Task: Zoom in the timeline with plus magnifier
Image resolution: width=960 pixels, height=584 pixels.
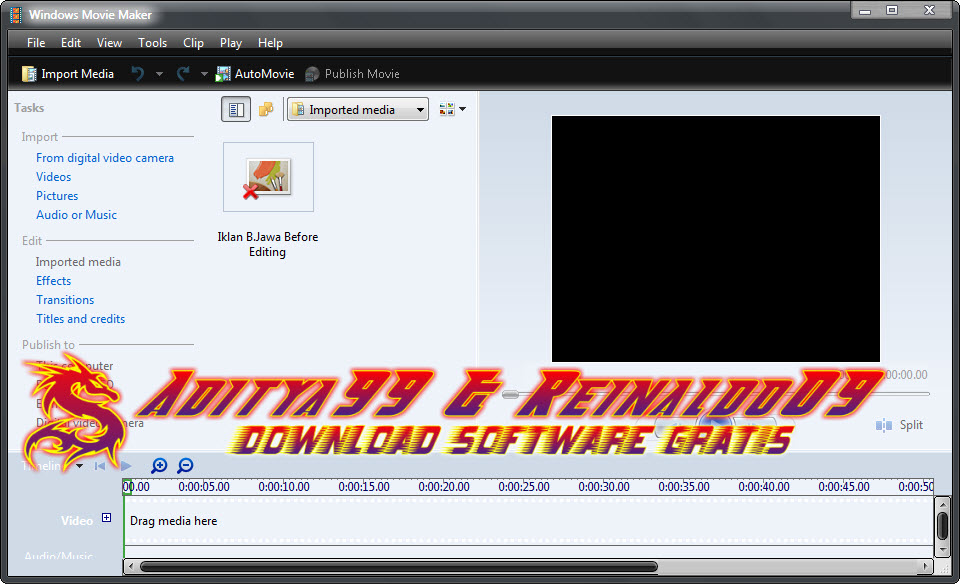Action: coord(159,466)
